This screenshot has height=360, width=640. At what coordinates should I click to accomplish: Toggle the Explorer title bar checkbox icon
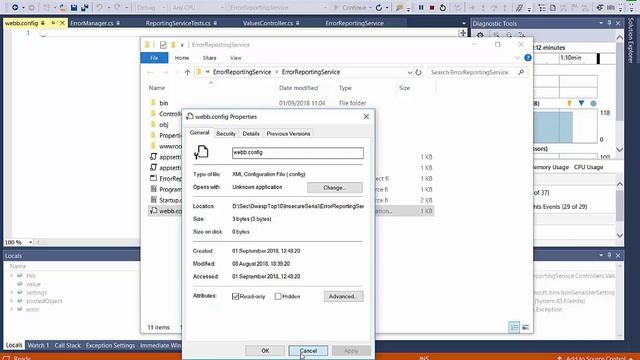point(163,45)
